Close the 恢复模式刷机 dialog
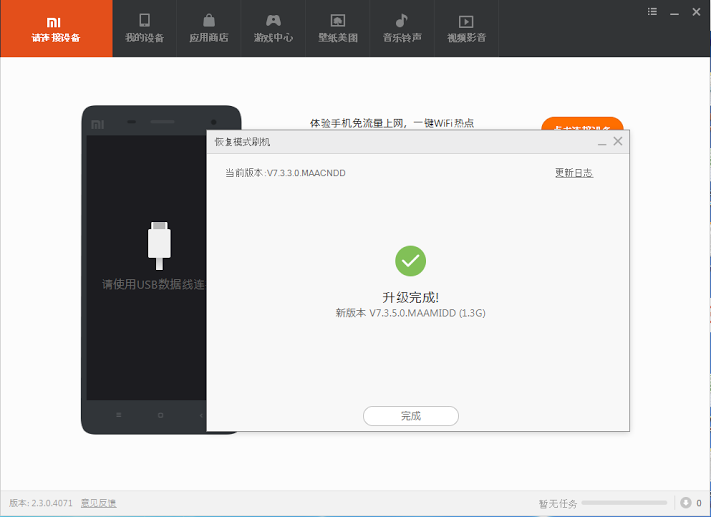This screenshot has height=517, width=711. pyautogui.click(x=618, y=141)
